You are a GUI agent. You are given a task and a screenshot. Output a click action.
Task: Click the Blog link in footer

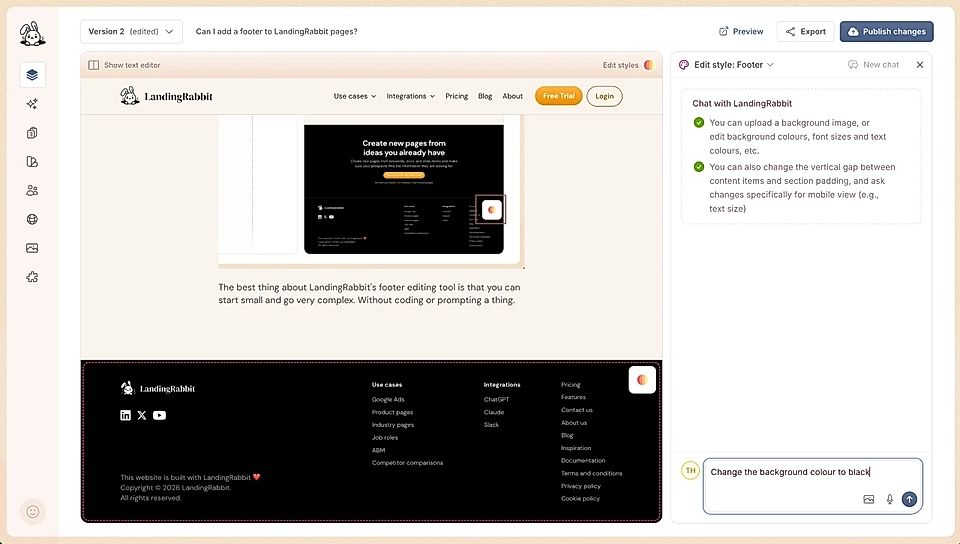(568, 436)
